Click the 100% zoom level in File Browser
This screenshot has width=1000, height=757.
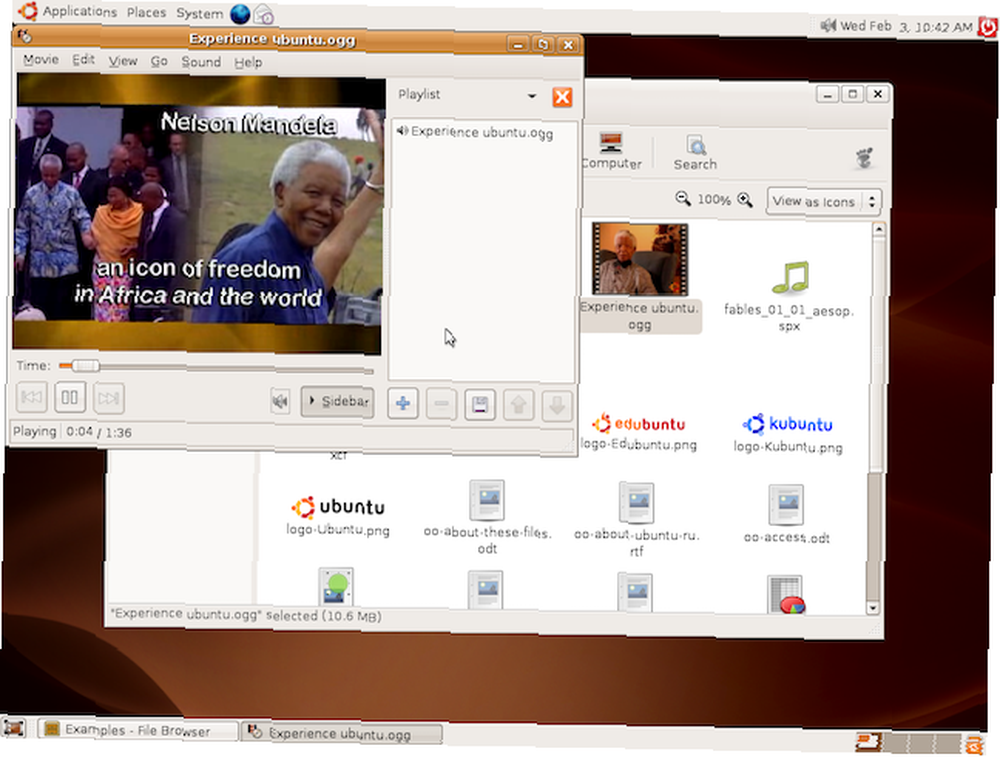point(714,200)
